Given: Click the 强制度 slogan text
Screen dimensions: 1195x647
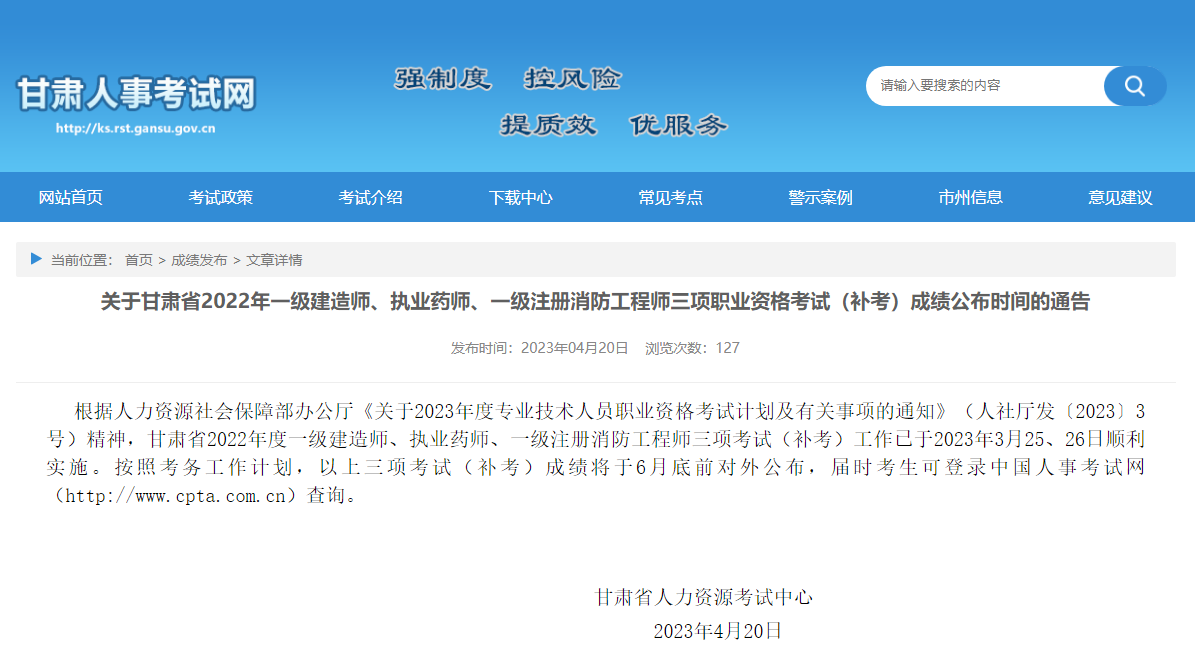Looking at the screenshot, I should [x=443, y=78].
